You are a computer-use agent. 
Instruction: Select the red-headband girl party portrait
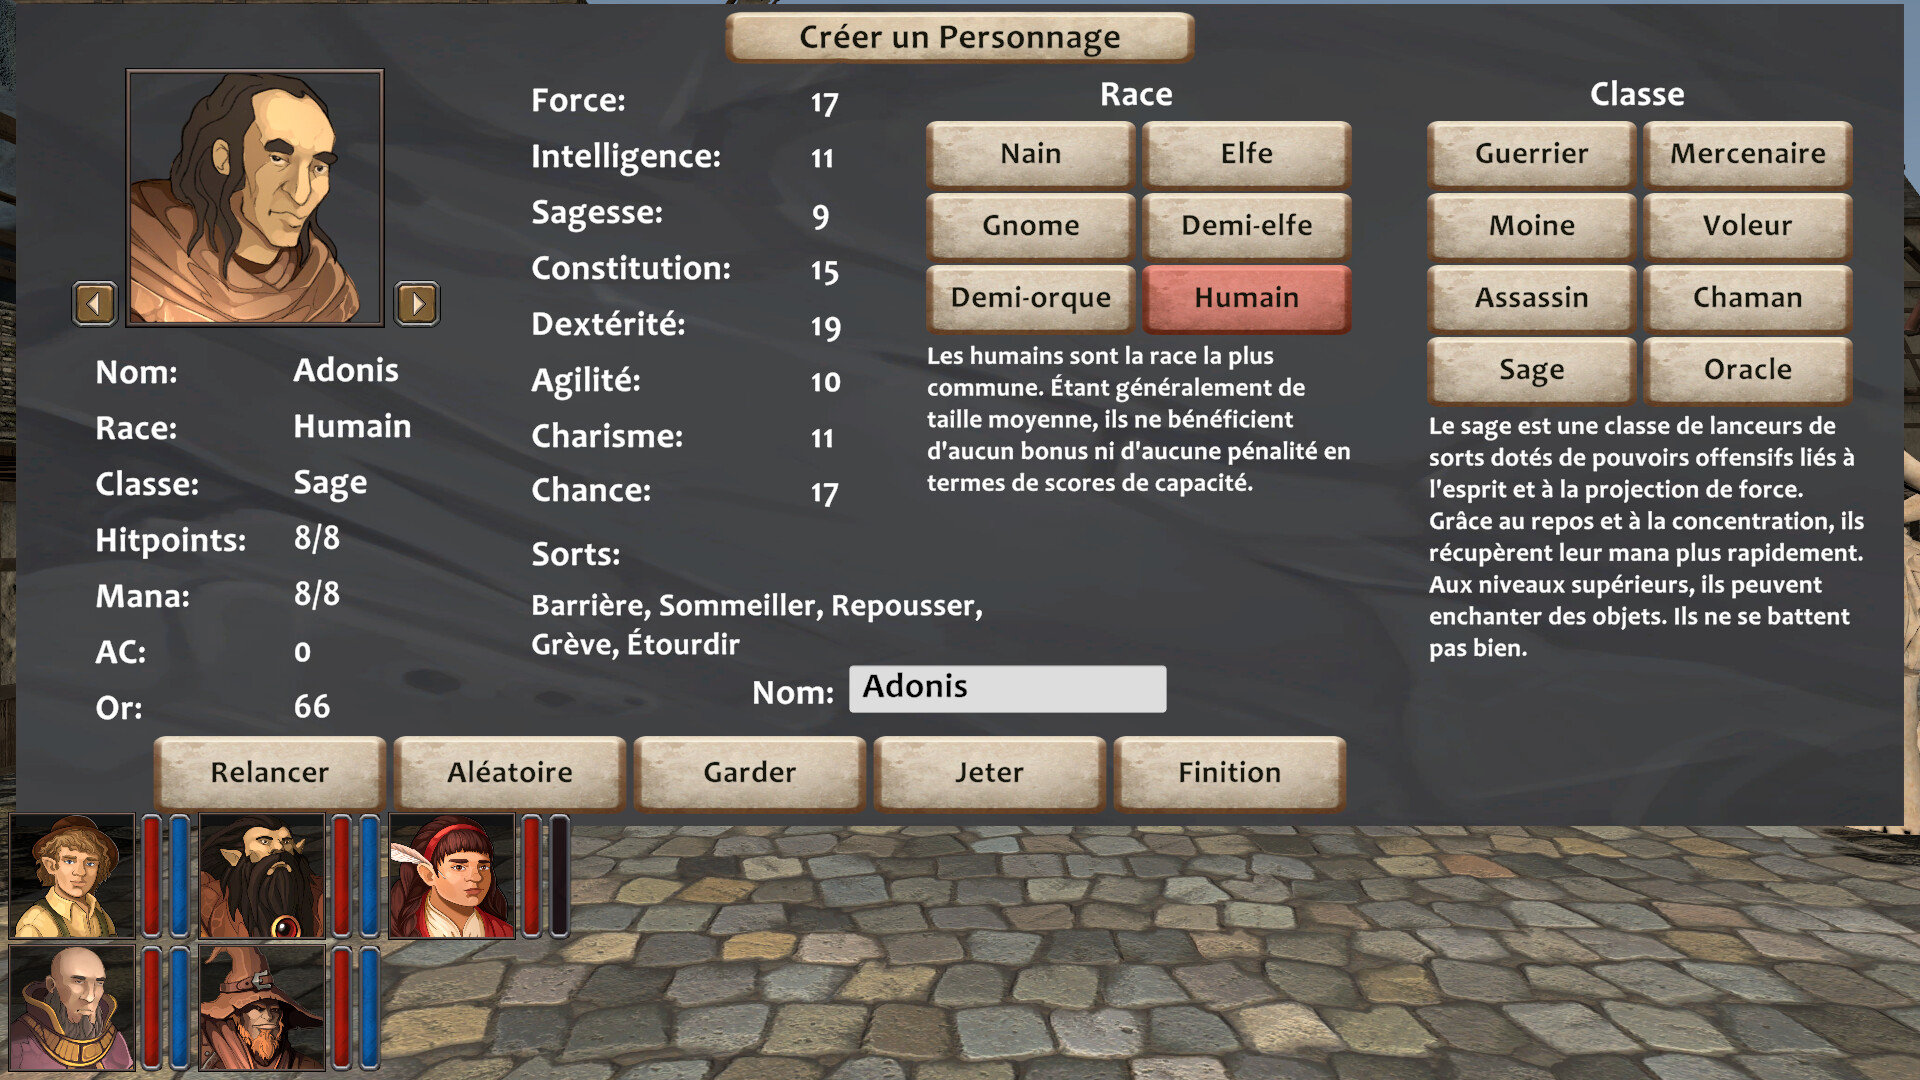point(452,876)
